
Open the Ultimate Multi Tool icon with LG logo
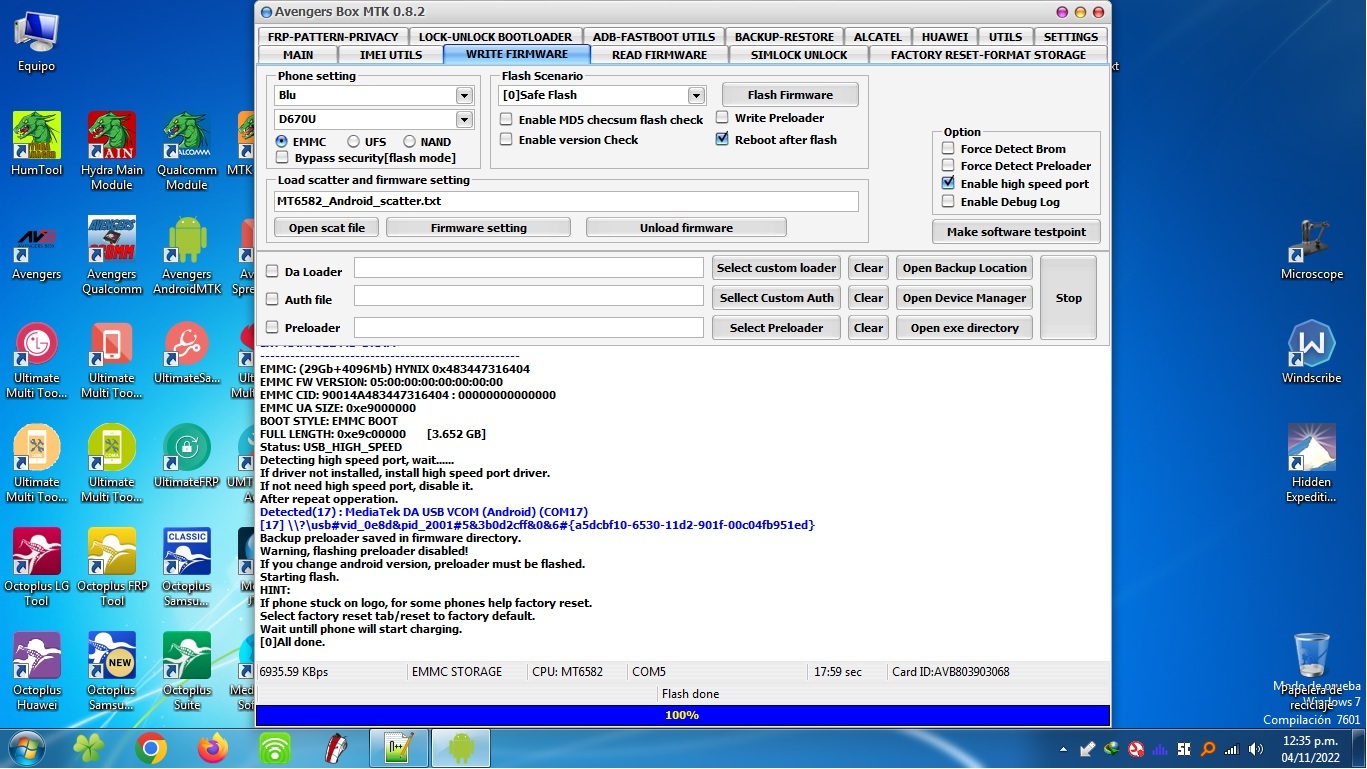coord(37,360)
